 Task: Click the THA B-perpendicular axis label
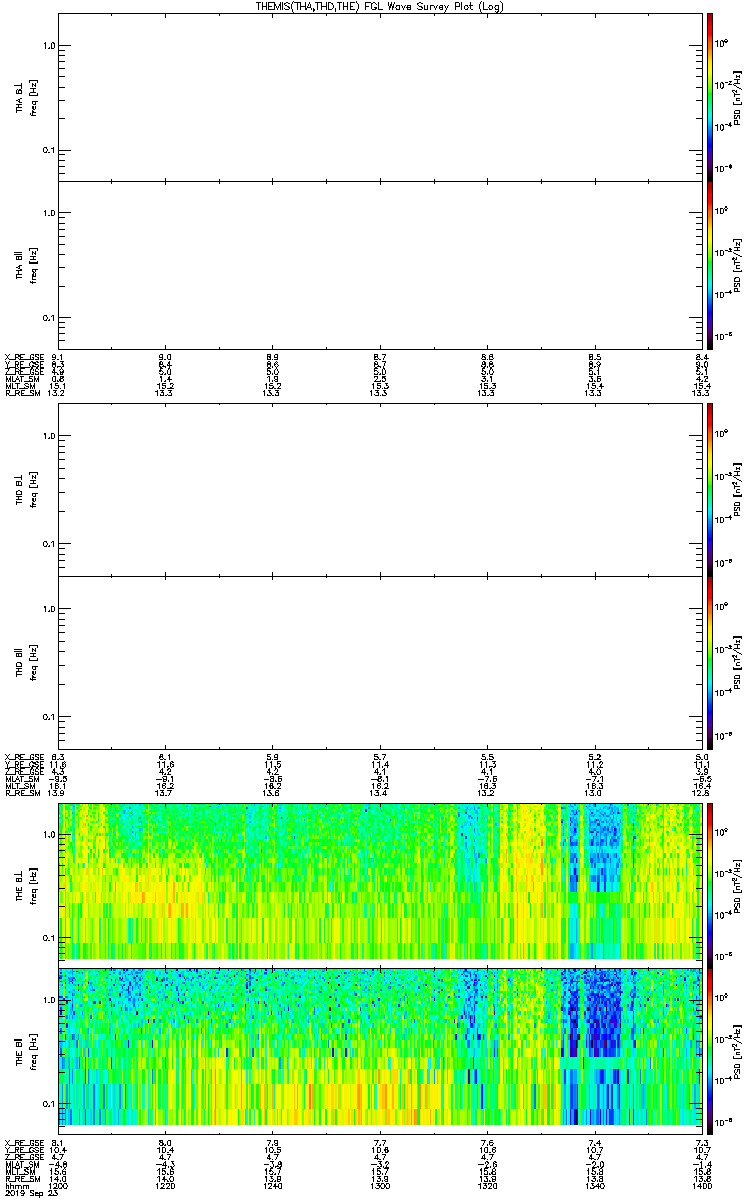pyautogui.click(x=19, y=97)
